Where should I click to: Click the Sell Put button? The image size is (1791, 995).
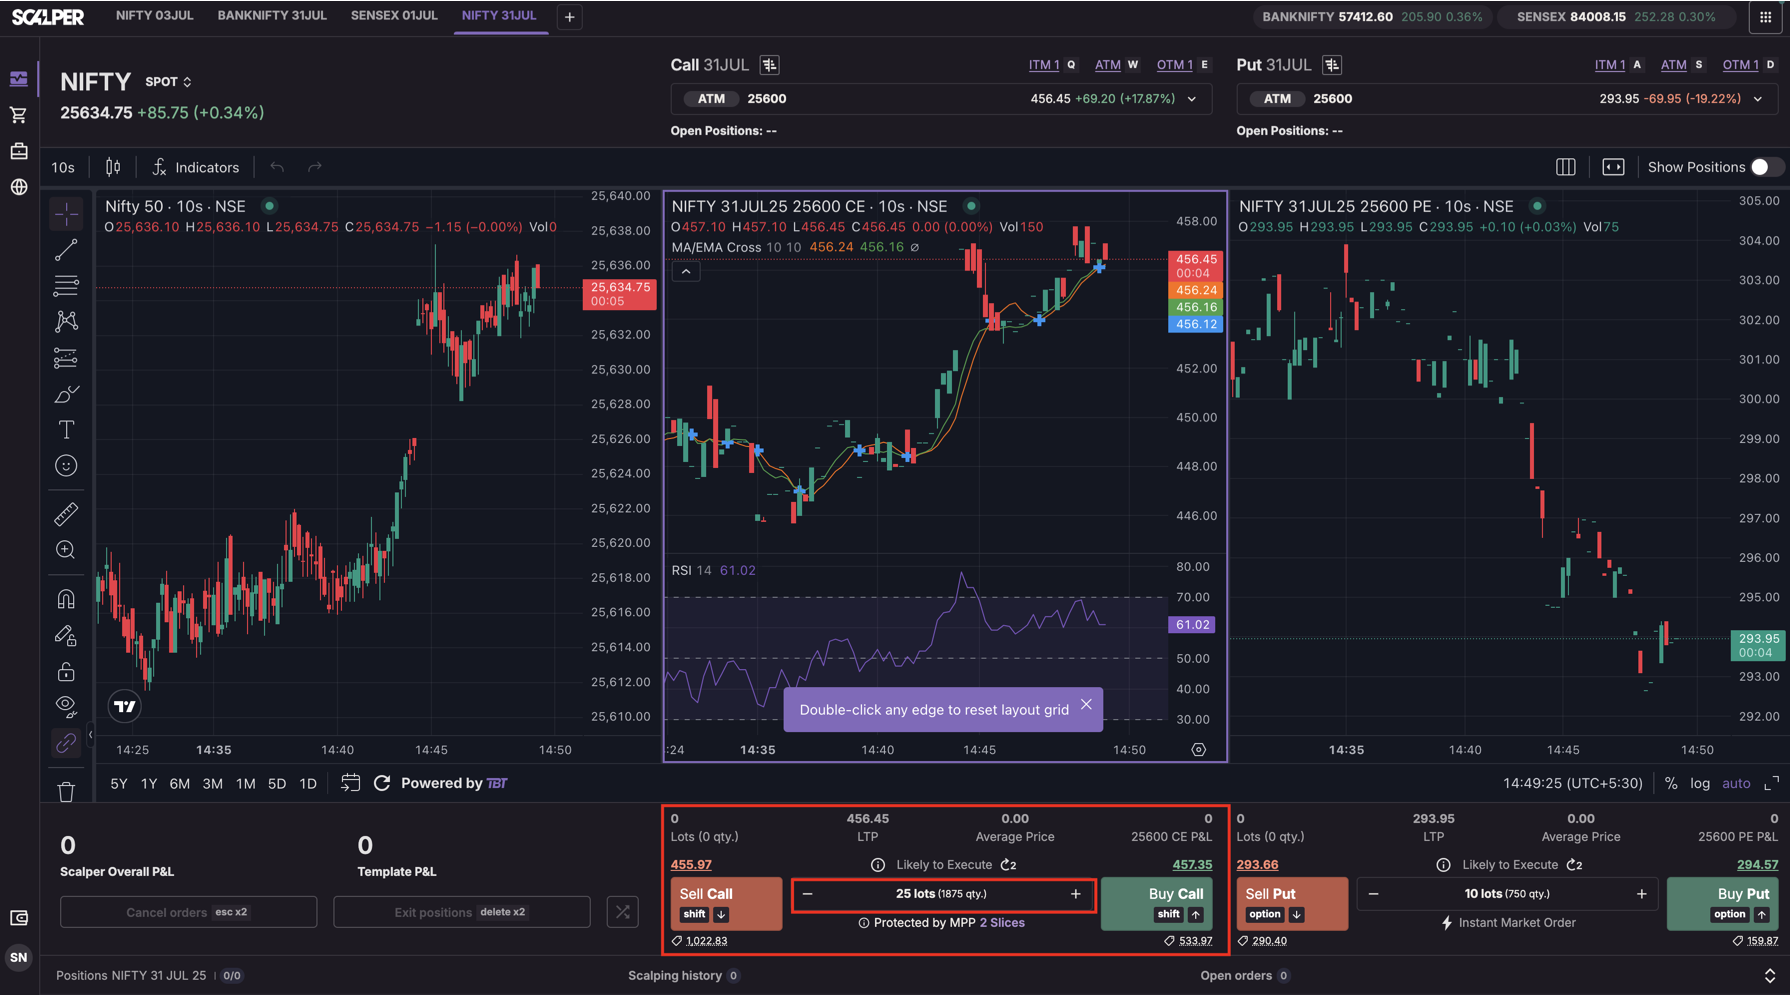[x=1292, y=903]
